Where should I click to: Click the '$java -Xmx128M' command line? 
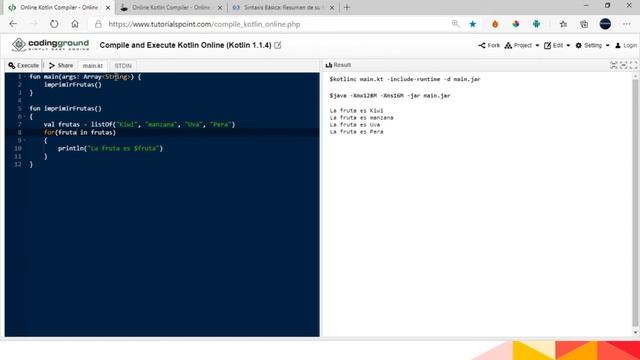(390, 96)
